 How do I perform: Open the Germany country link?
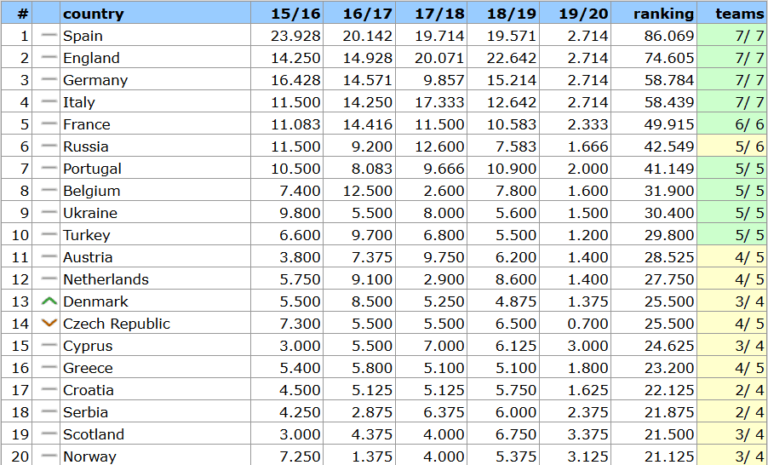tap(95, 80)
